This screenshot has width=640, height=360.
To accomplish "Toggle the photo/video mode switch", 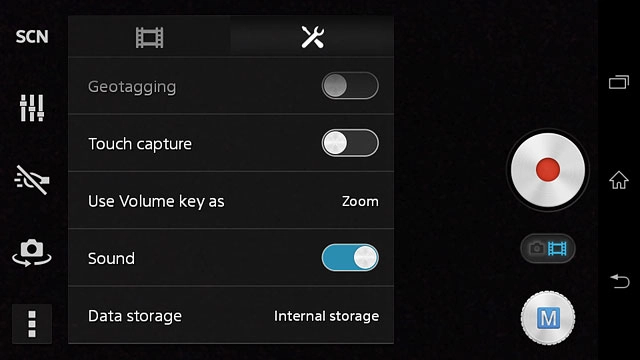I will (548, 248).
